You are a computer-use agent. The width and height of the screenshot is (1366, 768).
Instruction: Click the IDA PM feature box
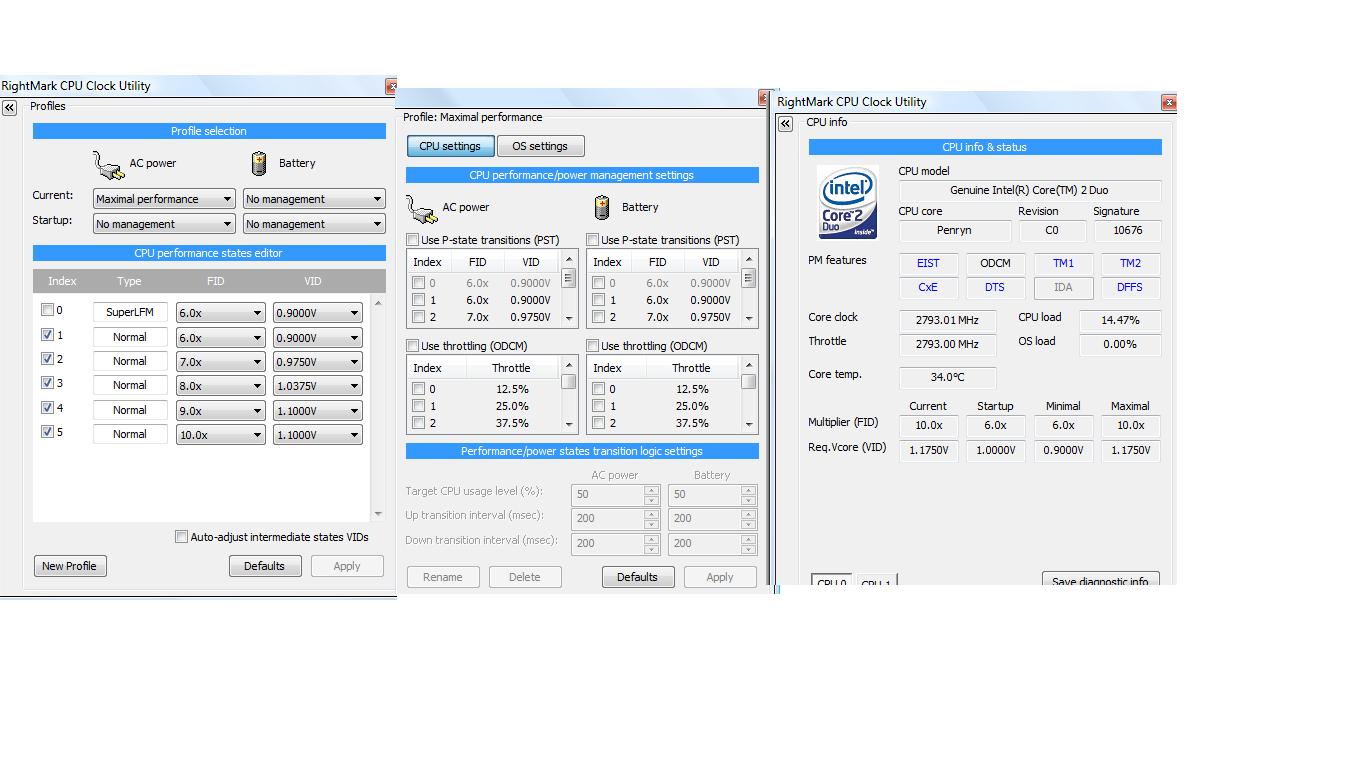[1063, 287]
